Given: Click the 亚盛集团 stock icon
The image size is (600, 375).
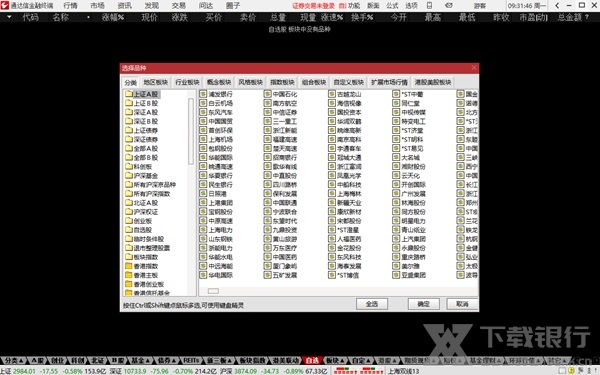Looking at the screenshot, I should tap(396, 275).
